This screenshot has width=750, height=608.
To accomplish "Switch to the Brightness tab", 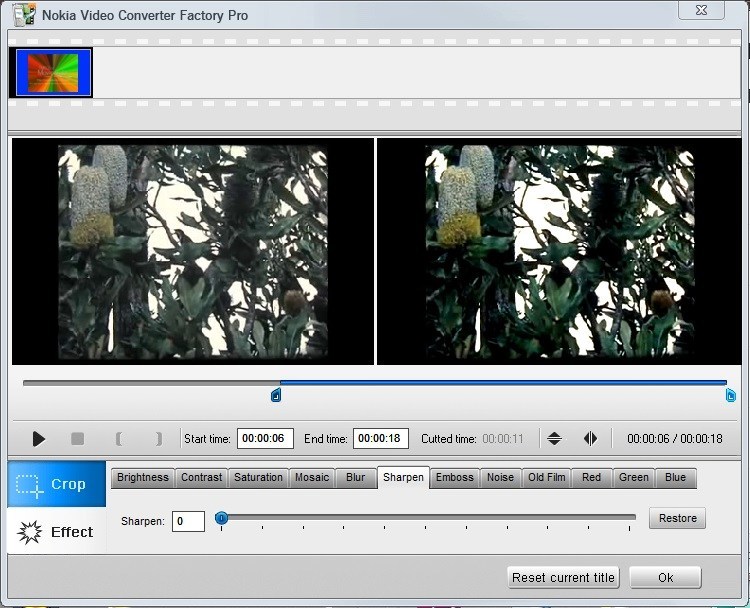I will tap(143, 477).
